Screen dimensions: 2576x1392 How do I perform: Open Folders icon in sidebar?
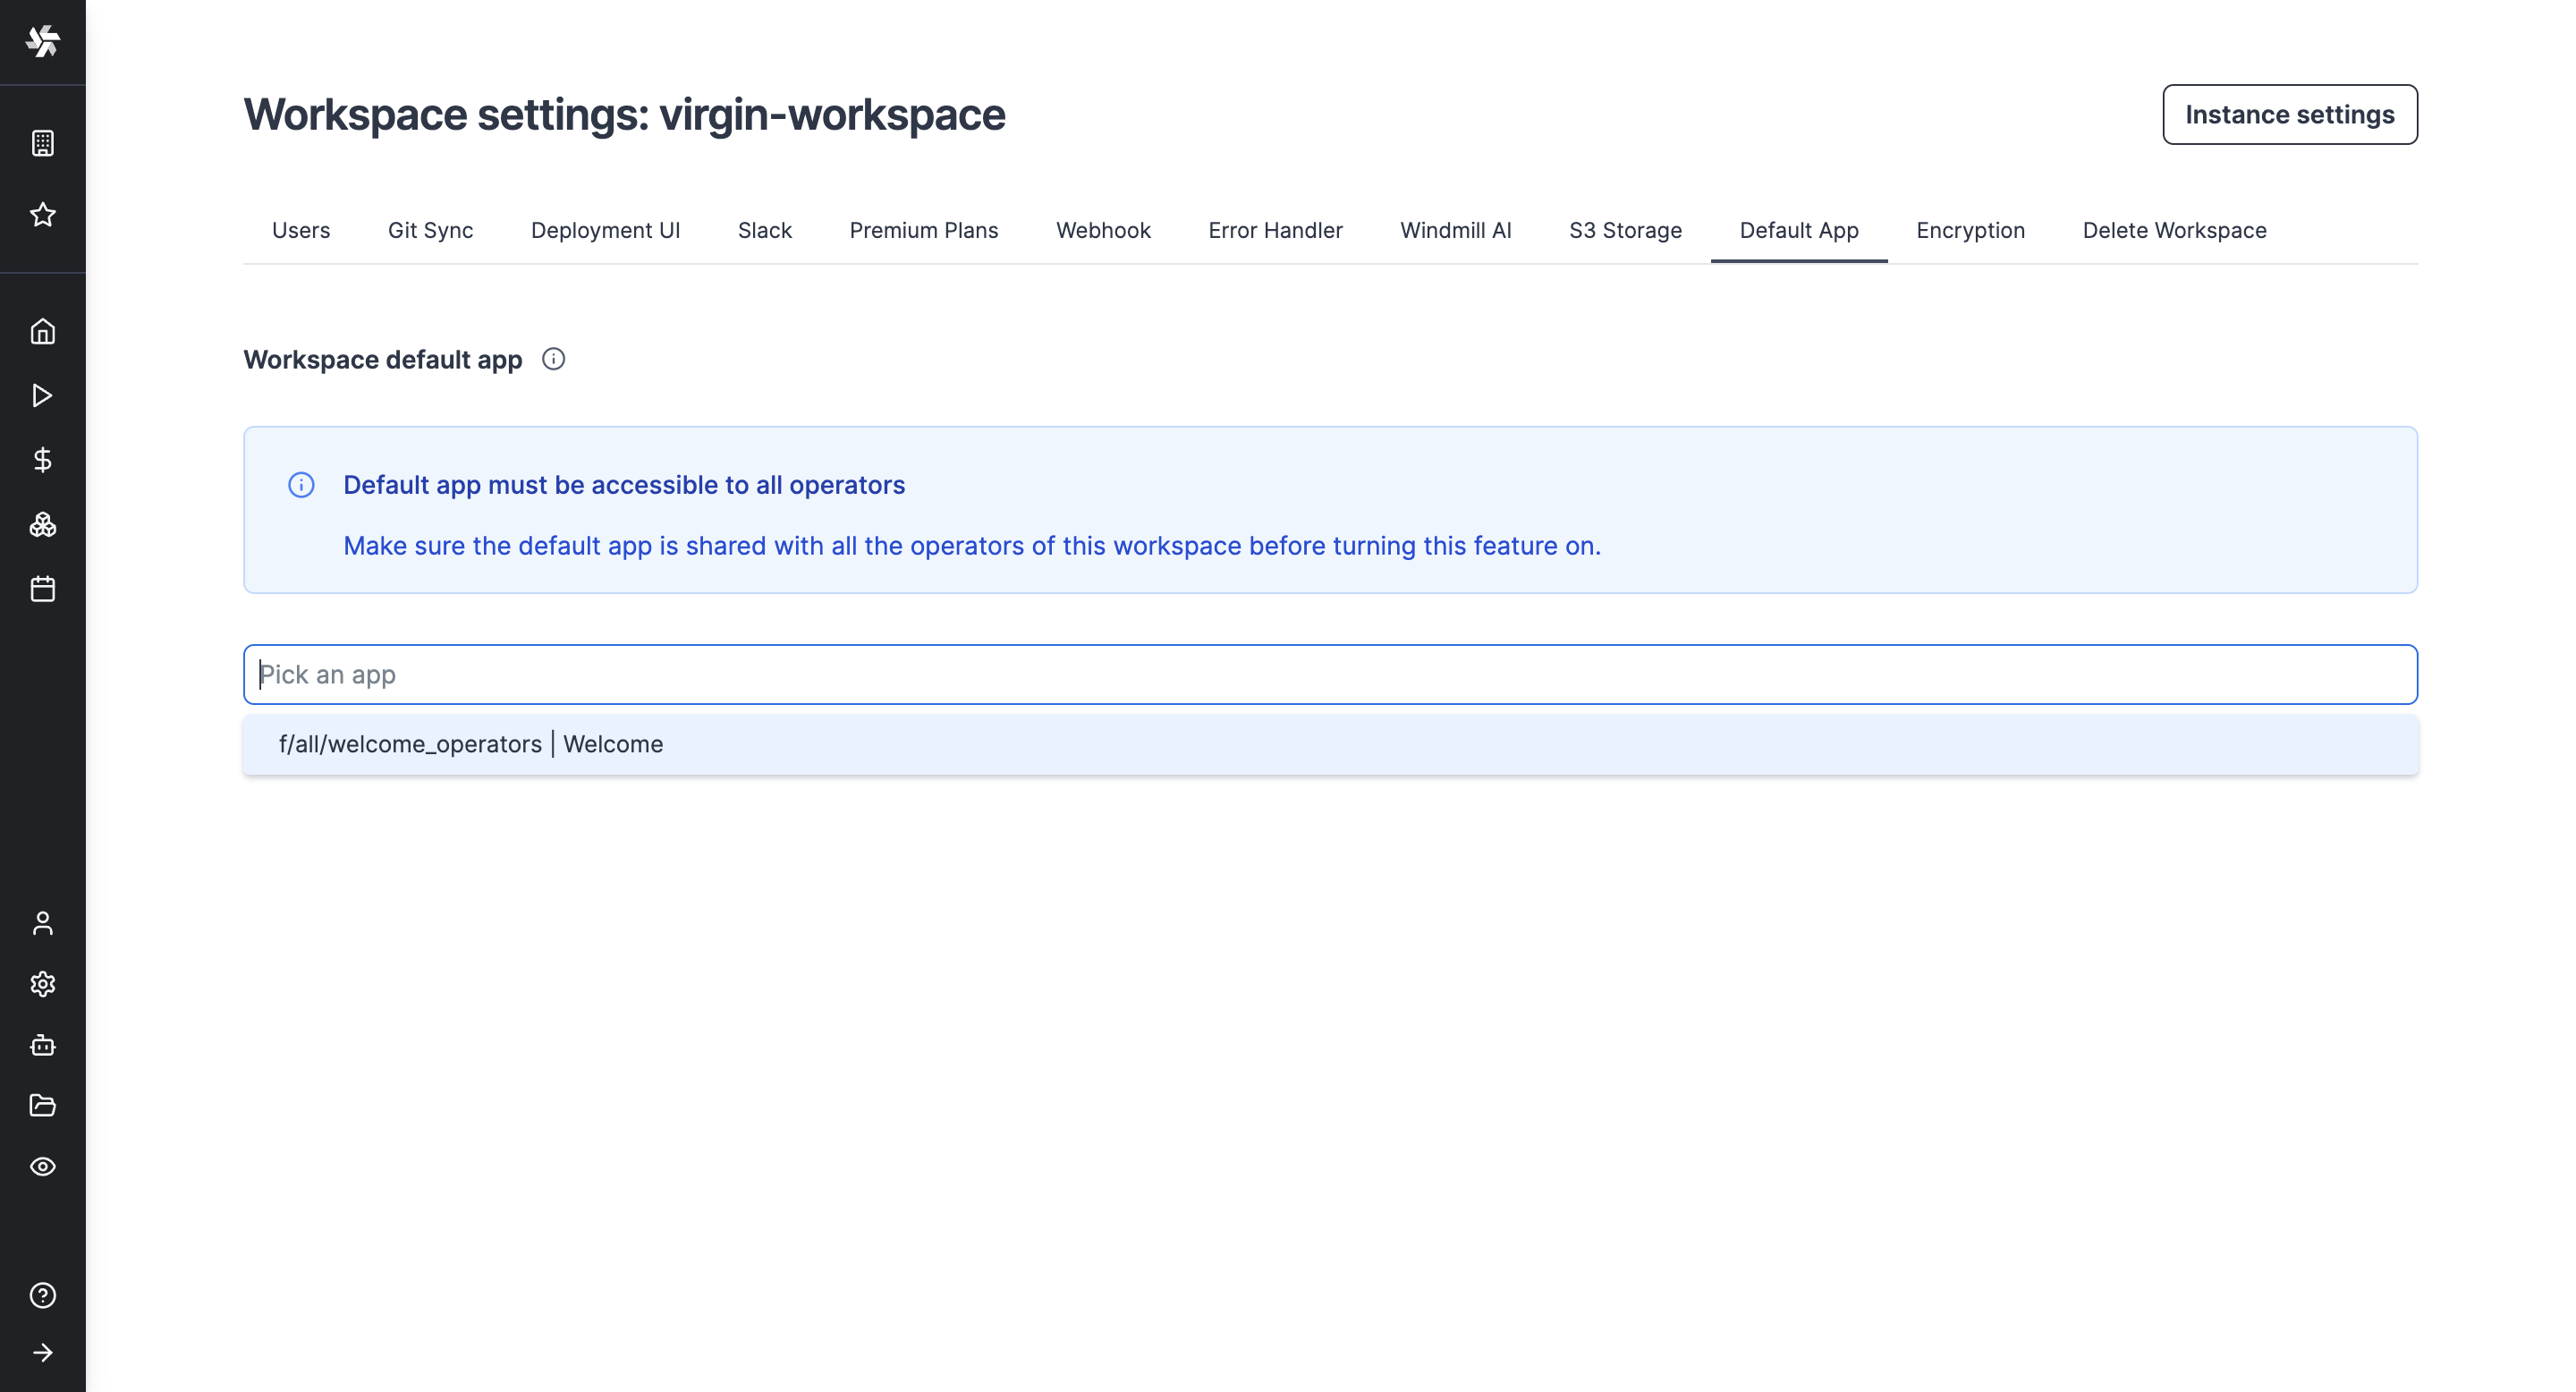point(42,1105)
